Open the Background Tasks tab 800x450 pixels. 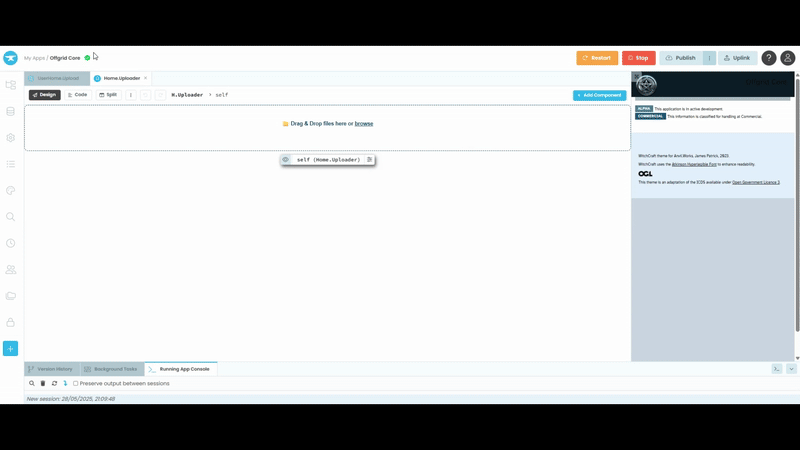[x=112, y=369]
